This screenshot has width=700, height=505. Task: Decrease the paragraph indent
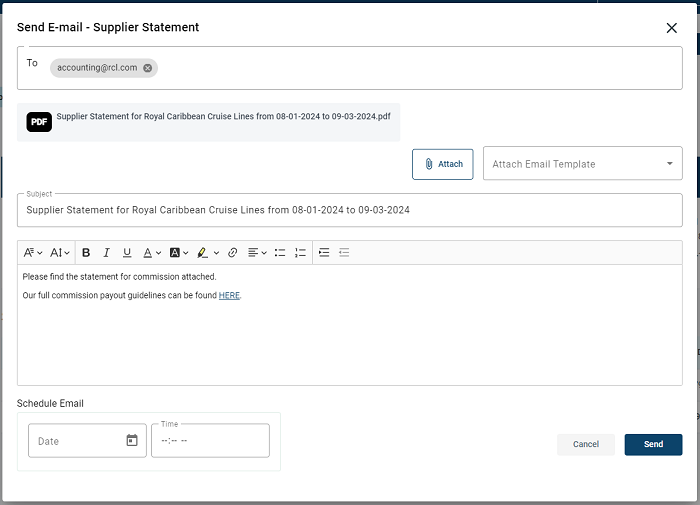[344, 253]
